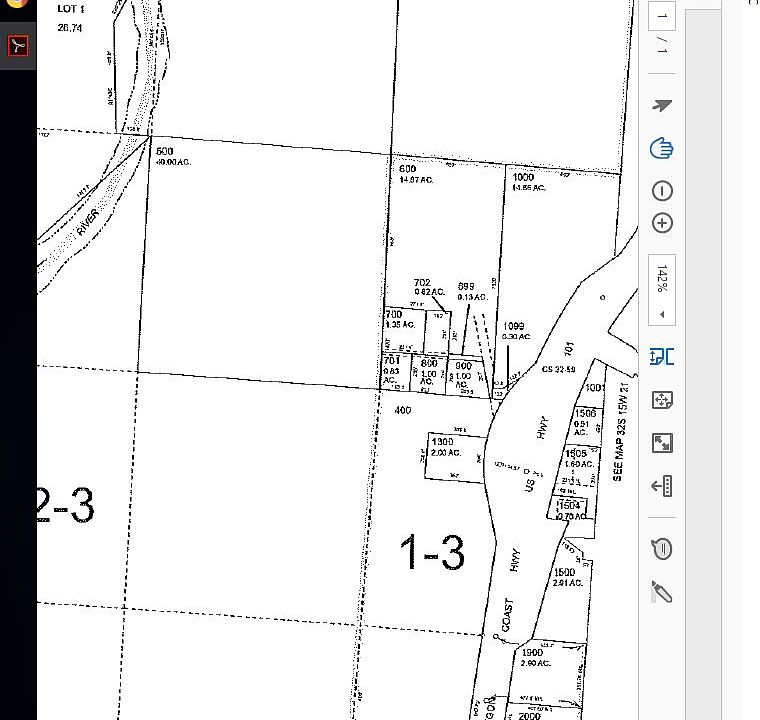Open the zoom level dropdown arrow
The height and width of the screenshot is (720, 760).
(662, 315)
